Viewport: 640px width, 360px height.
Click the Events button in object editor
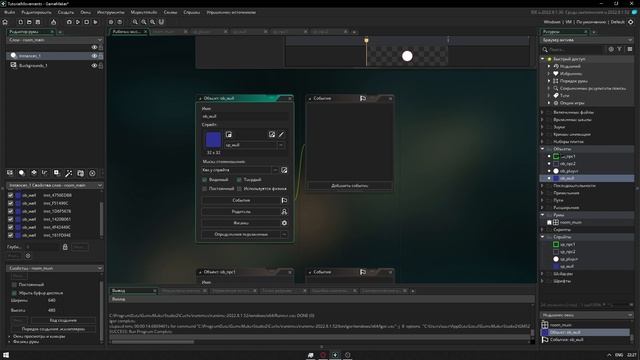(x=244, y=200)
